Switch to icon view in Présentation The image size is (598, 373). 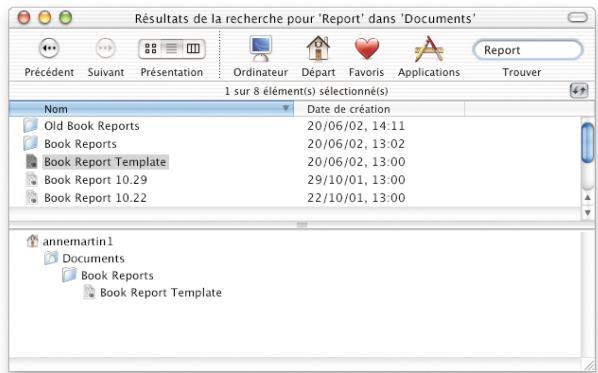pos(150,48)
